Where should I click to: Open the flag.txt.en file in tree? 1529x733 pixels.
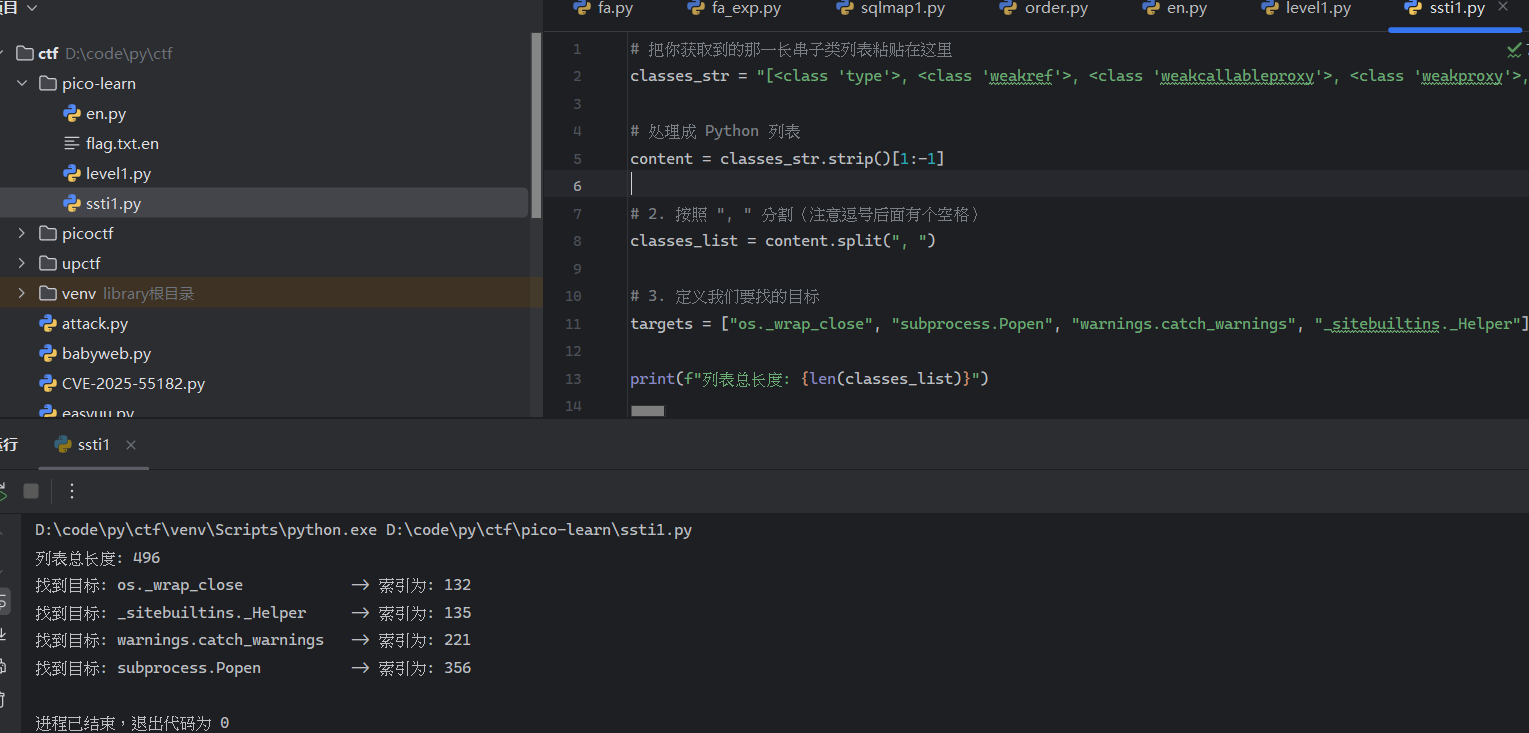coord(122,144)
